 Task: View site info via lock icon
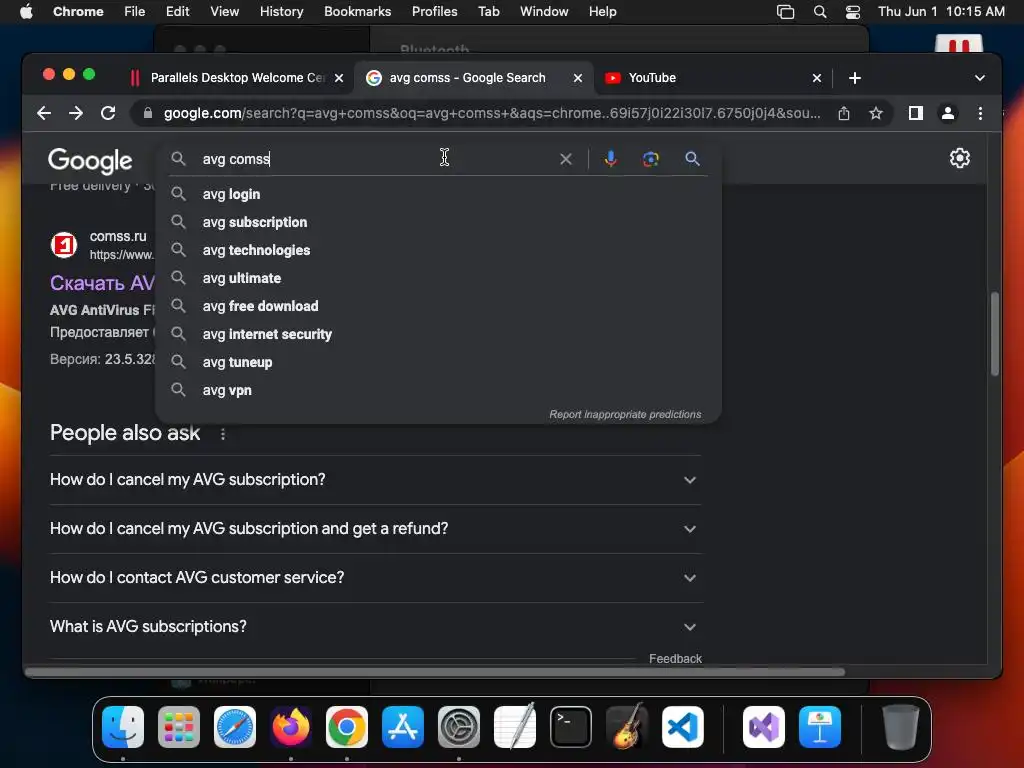148,113
